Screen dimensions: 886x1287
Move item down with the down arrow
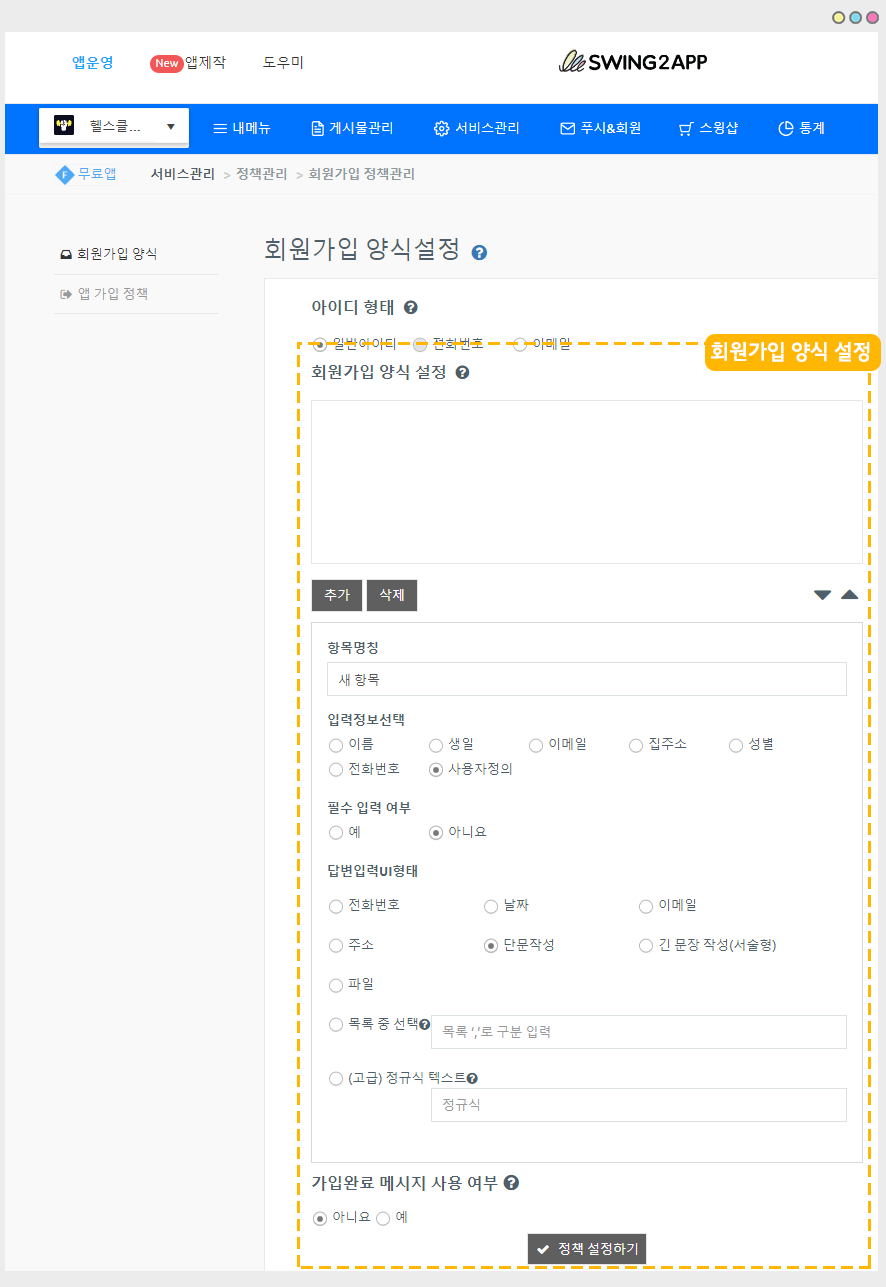click(x=822, y=595)
